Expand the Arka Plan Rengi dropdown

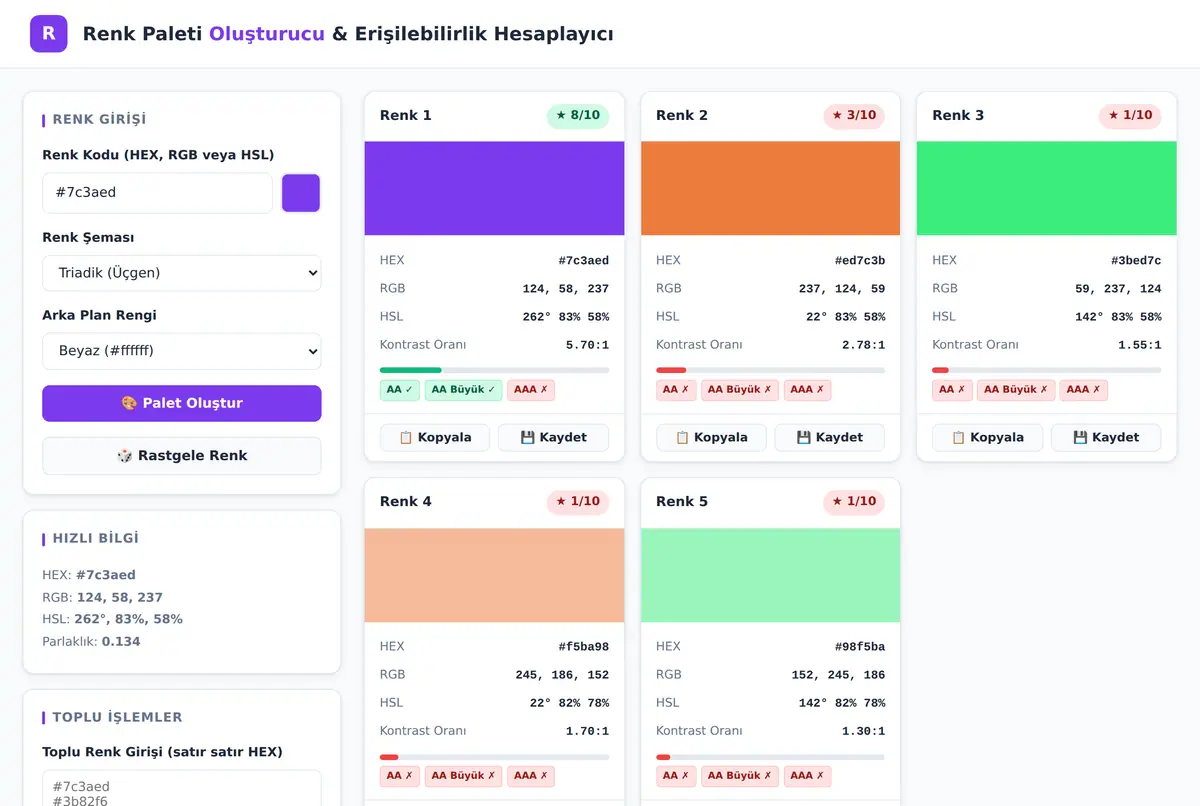click(182, 351)
